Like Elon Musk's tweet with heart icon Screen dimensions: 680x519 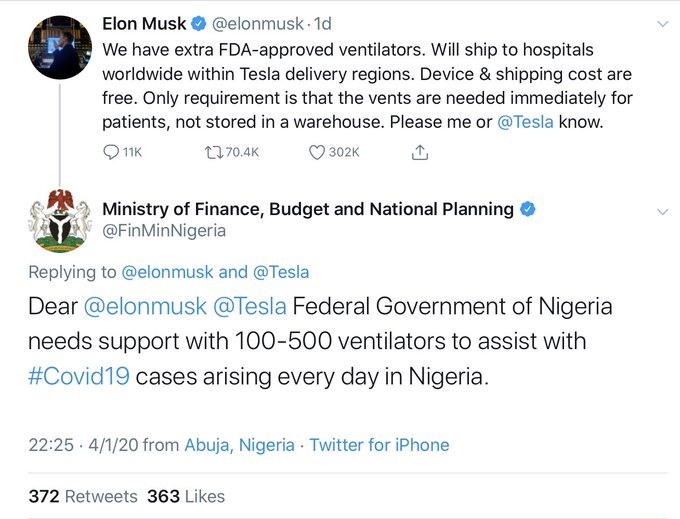(317, 152)
